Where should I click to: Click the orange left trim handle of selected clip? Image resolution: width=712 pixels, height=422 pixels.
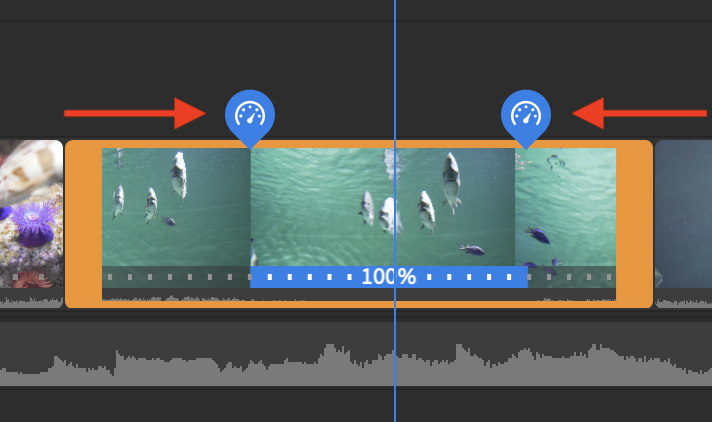click(84, 223)
